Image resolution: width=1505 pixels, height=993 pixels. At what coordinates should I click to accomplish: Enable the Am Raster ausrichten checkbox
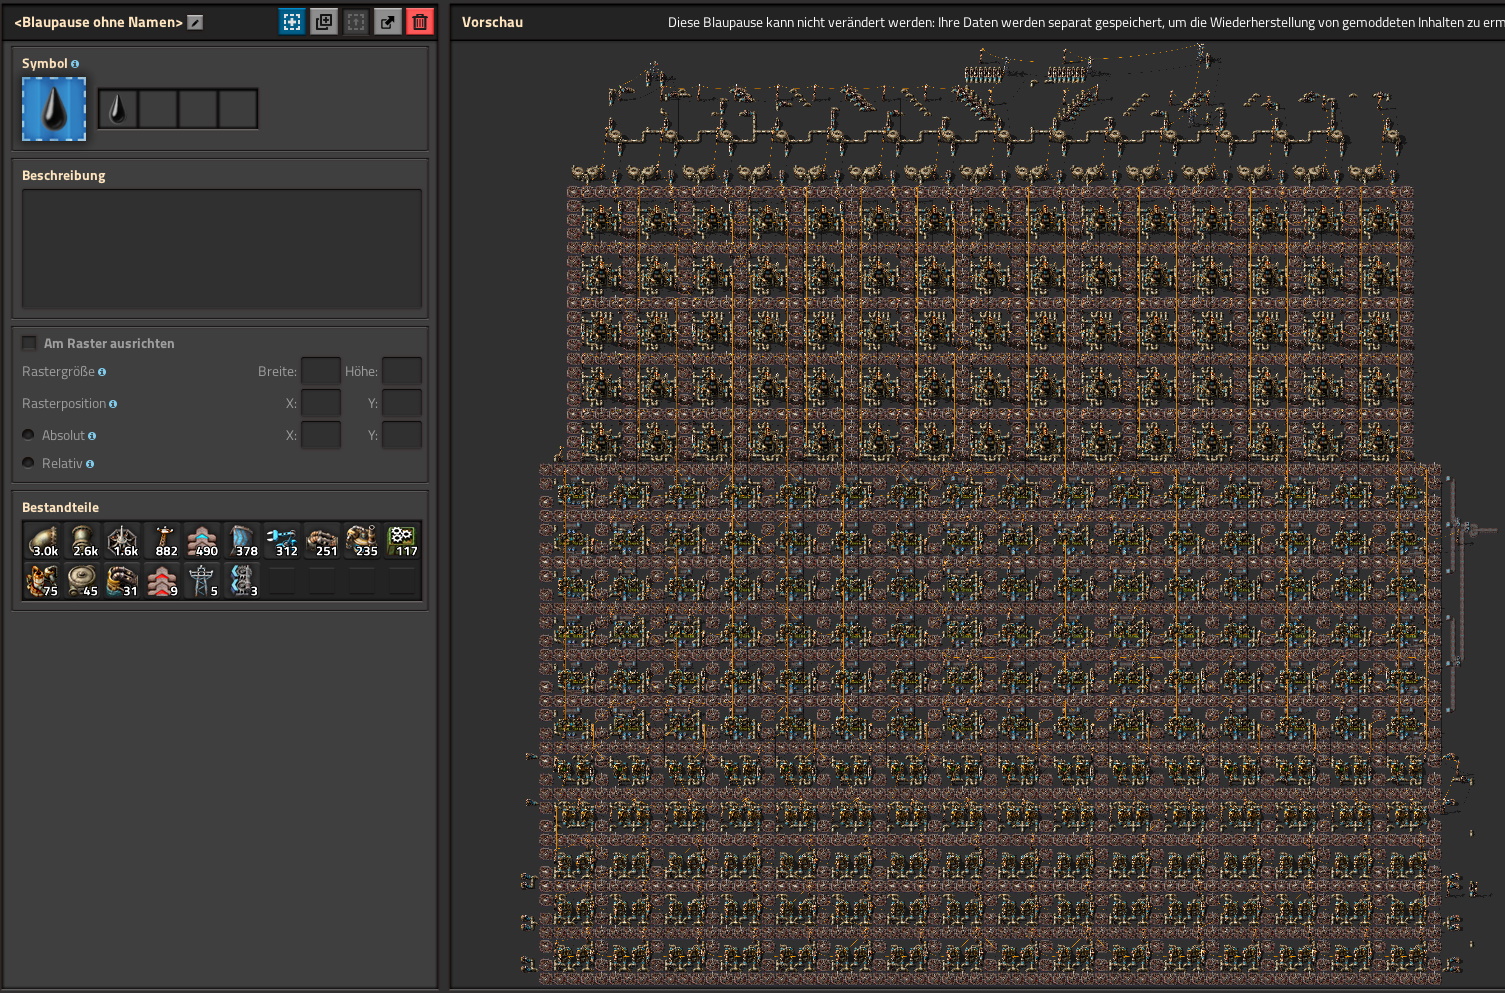pyautogui.click(x=30, y=343)
